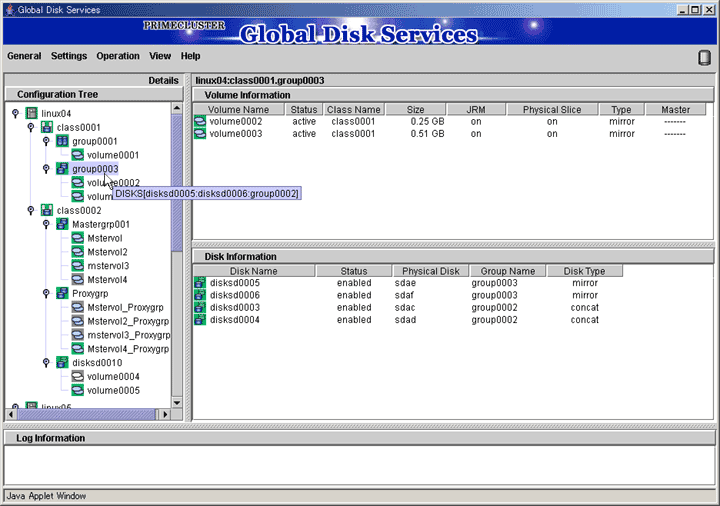Click the group0003 group icon
This screenshot has width=720, height=506.
point(62,169)
